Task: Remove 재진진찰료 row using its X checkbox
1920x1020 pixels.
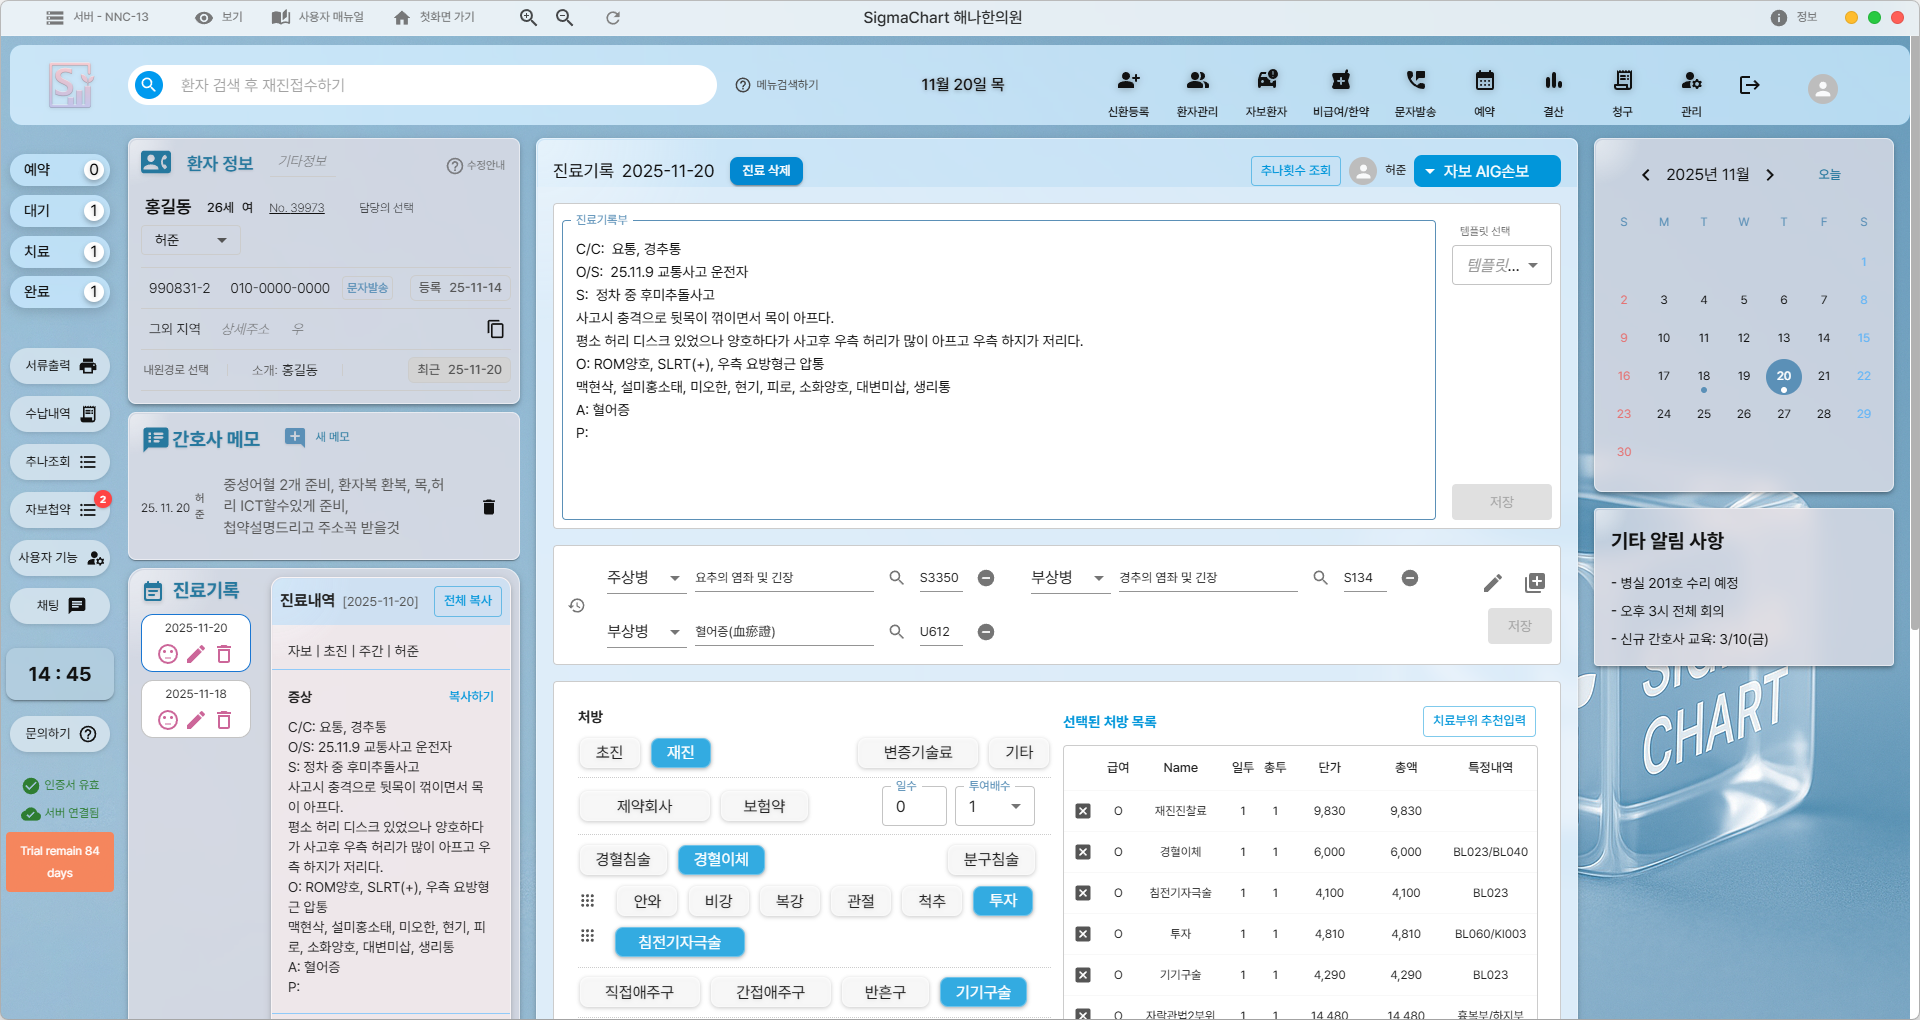Action: [1083, 811]
